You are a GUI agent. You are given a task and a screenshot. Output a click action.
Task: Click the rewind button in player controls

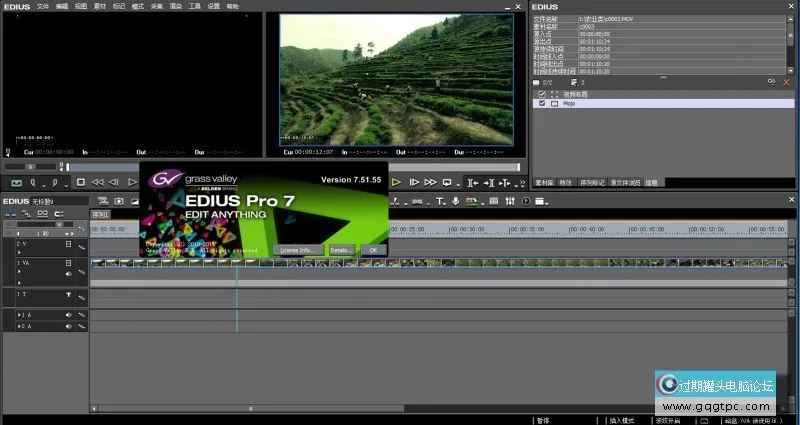[x=97, y=182]
